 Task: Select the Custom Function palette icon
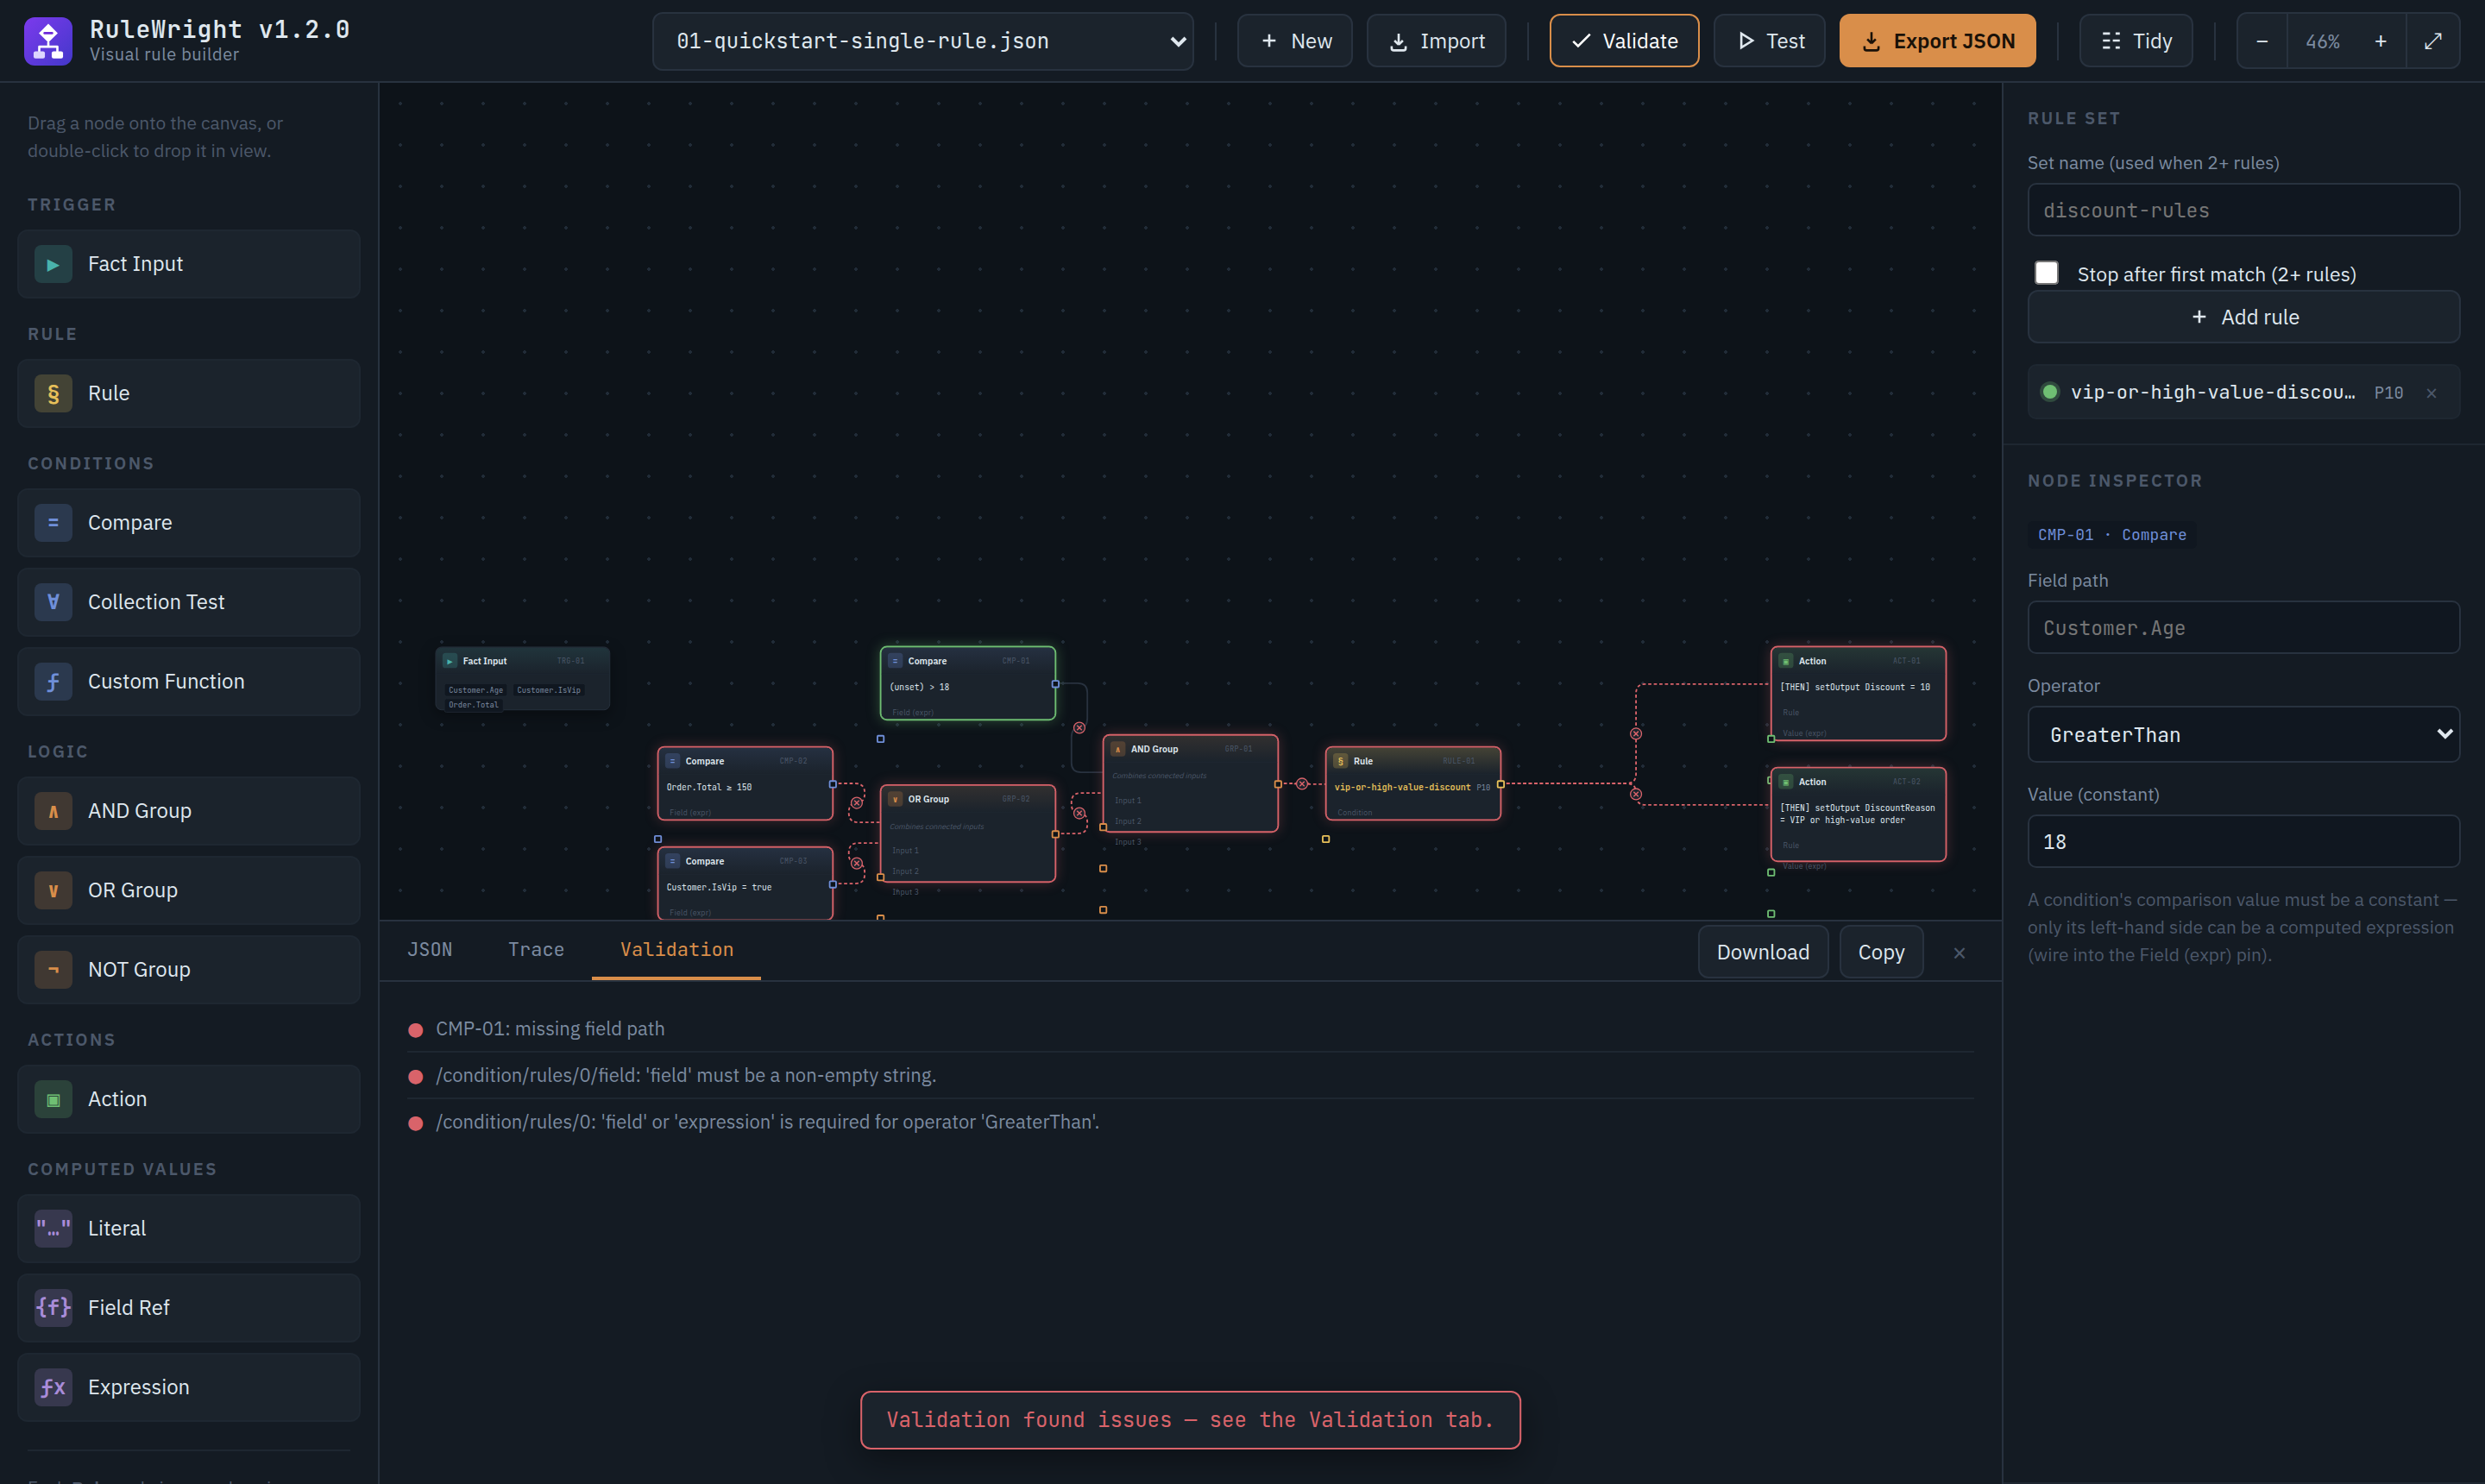coord(53,681)
